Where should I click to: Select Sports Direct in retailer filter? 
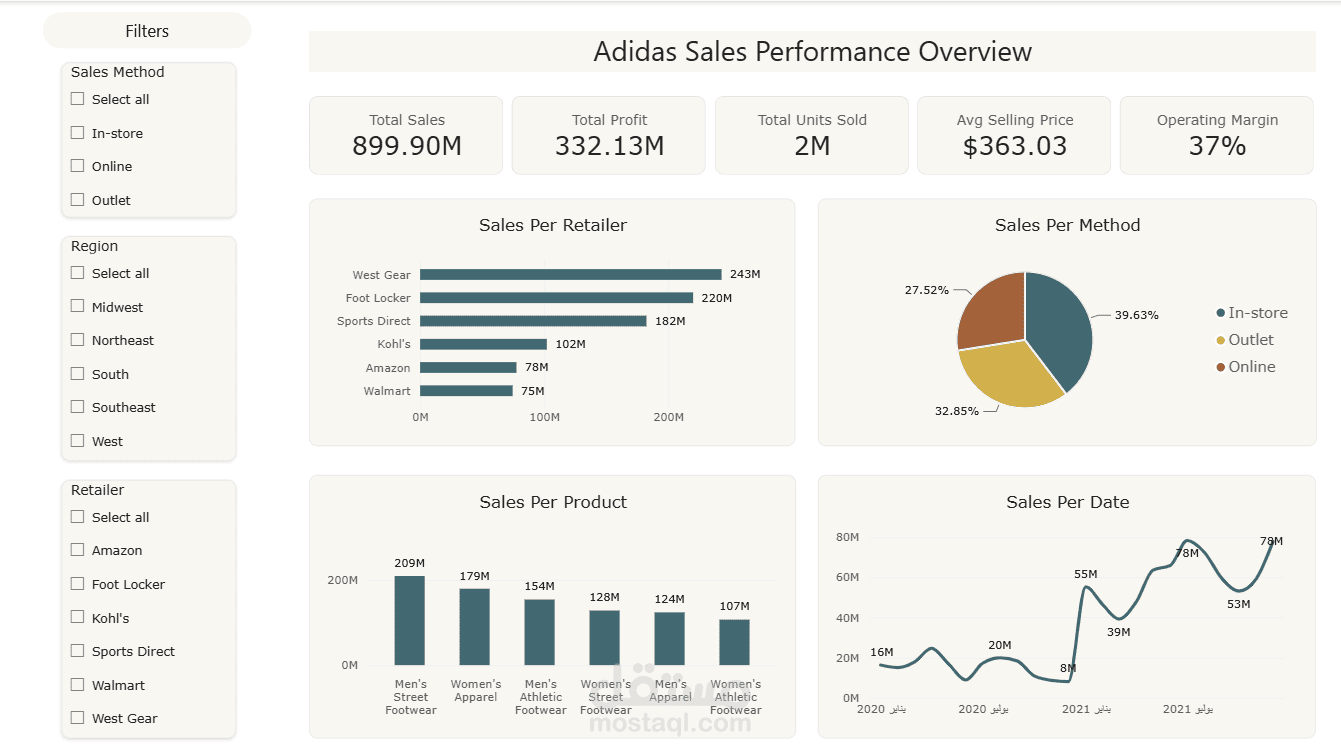[x=77, y=651]
